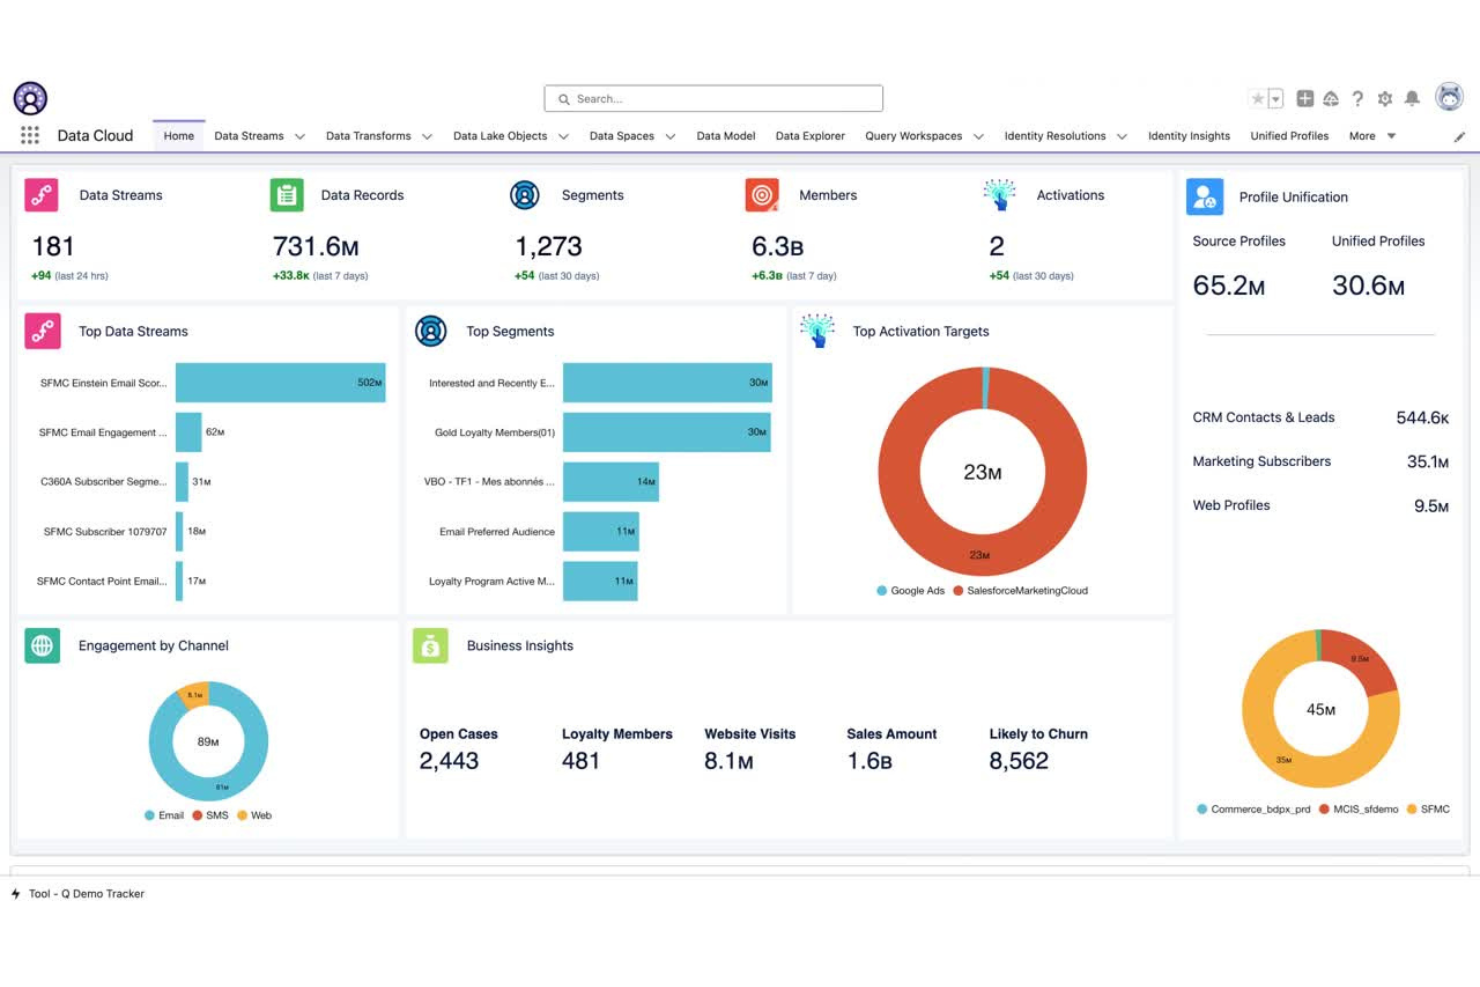1480x987 pixels.
Task: Open the Setup gear icon
Action: pos(1385,98)
